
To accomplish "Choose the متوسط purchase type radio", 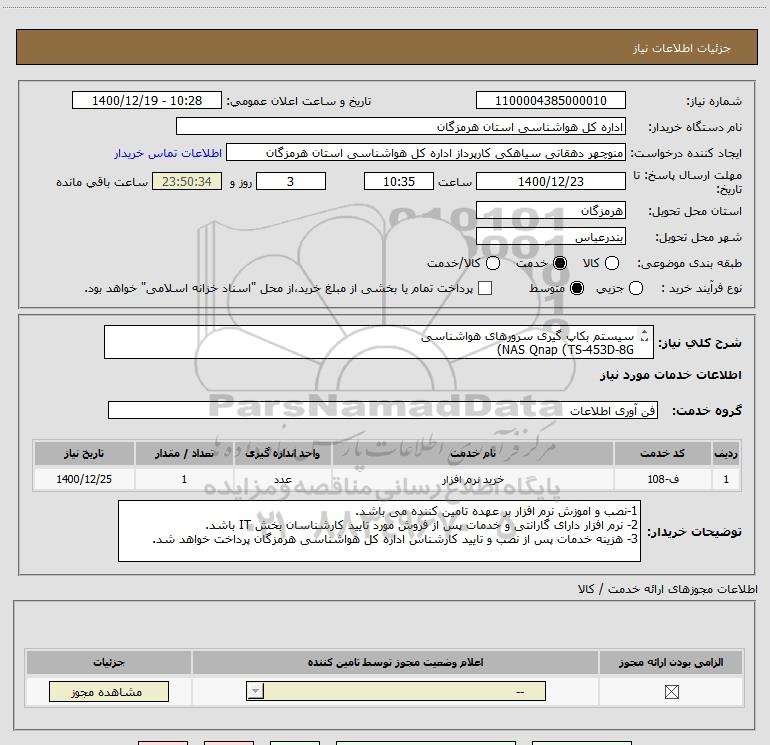I will click(x=577, y=288).
